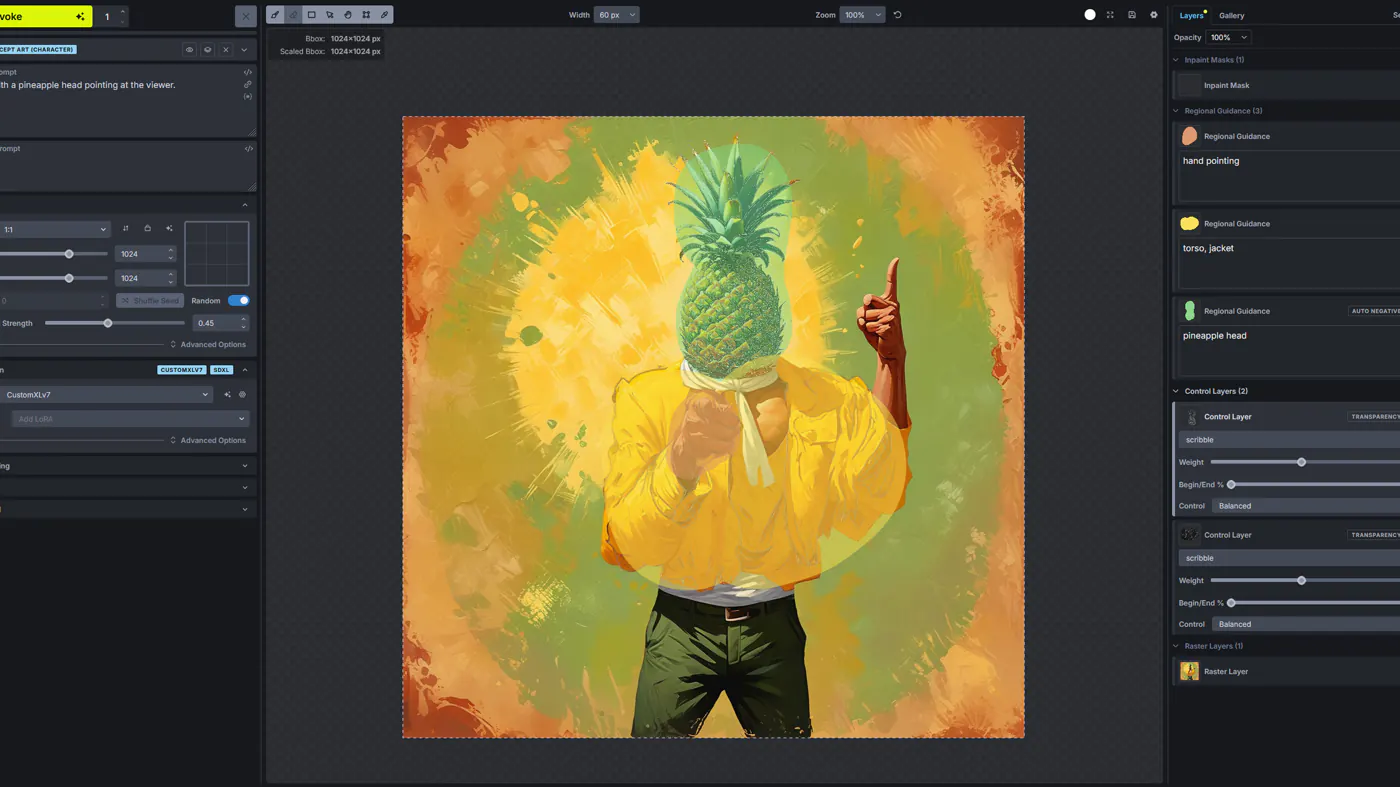Viewport: 1400px width, 787px height.
Task: Click the TRANSPARENCY badge on the second Control Layer
Action: pyautogui.click(x=1374, y=535)
